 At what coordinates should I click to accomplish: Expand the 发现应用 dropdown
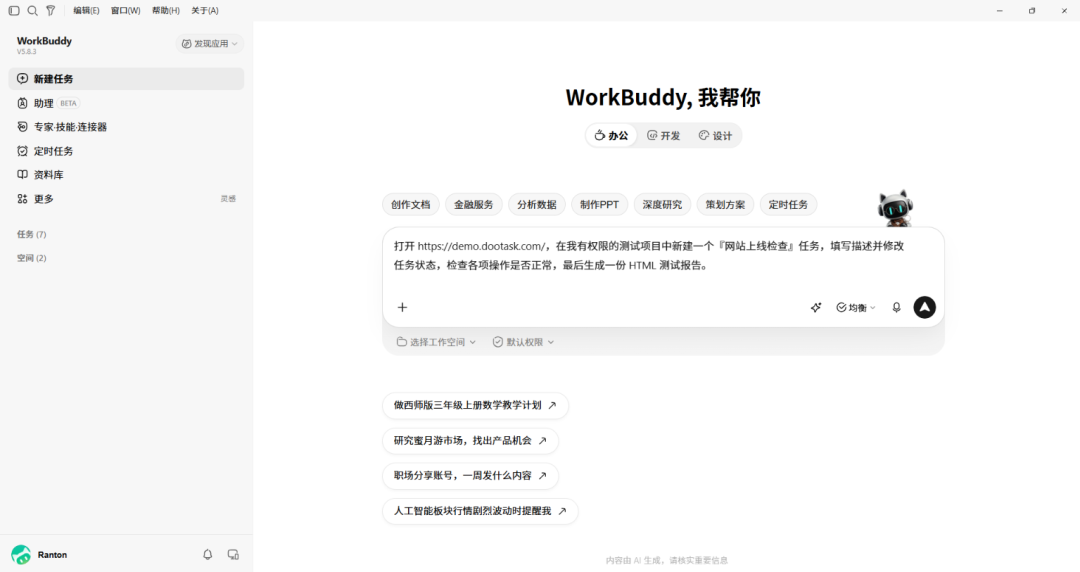tap(209, 43)
